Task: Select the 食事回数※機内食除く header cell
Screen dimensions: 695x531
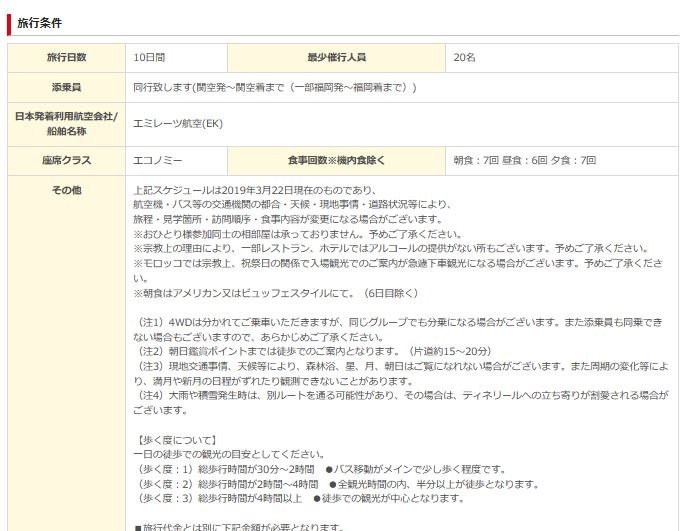Action: pyautogui.click(x=336, y=160)
